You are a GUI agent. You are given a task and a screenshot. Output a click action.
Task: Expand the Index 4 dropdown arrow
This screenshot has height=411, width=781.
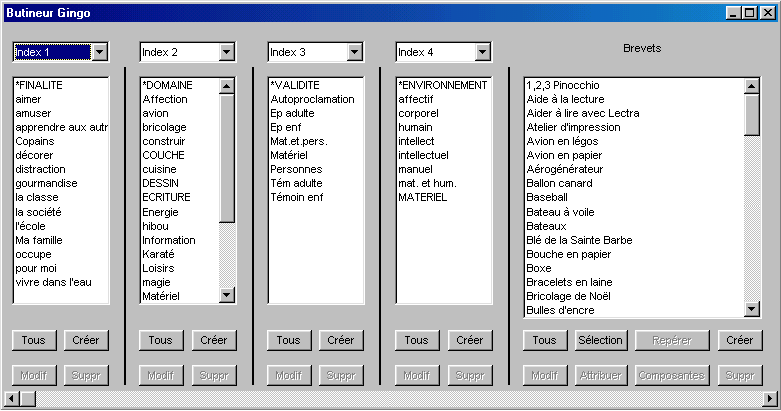point(483,52)
